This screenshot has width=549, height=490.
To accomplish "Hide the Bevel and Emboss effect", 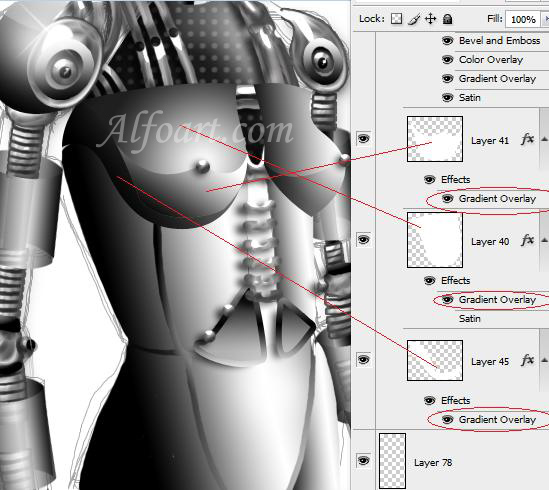I will pos(447,41).
